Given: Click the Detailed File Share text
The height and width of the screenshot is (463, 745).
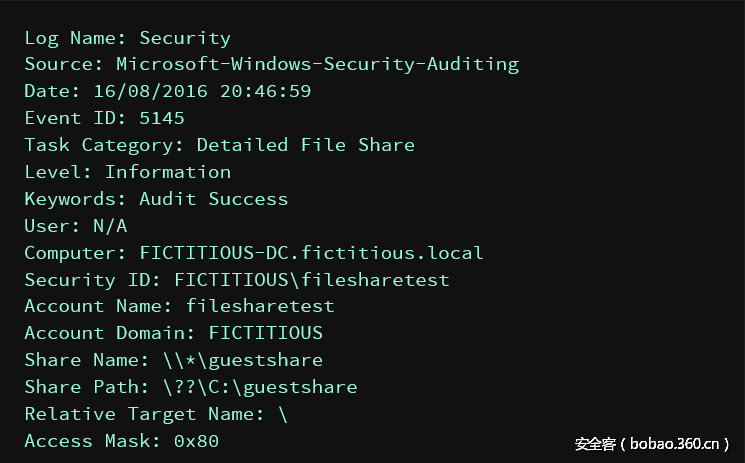Looking at the screenshot, I should (305, 145).
